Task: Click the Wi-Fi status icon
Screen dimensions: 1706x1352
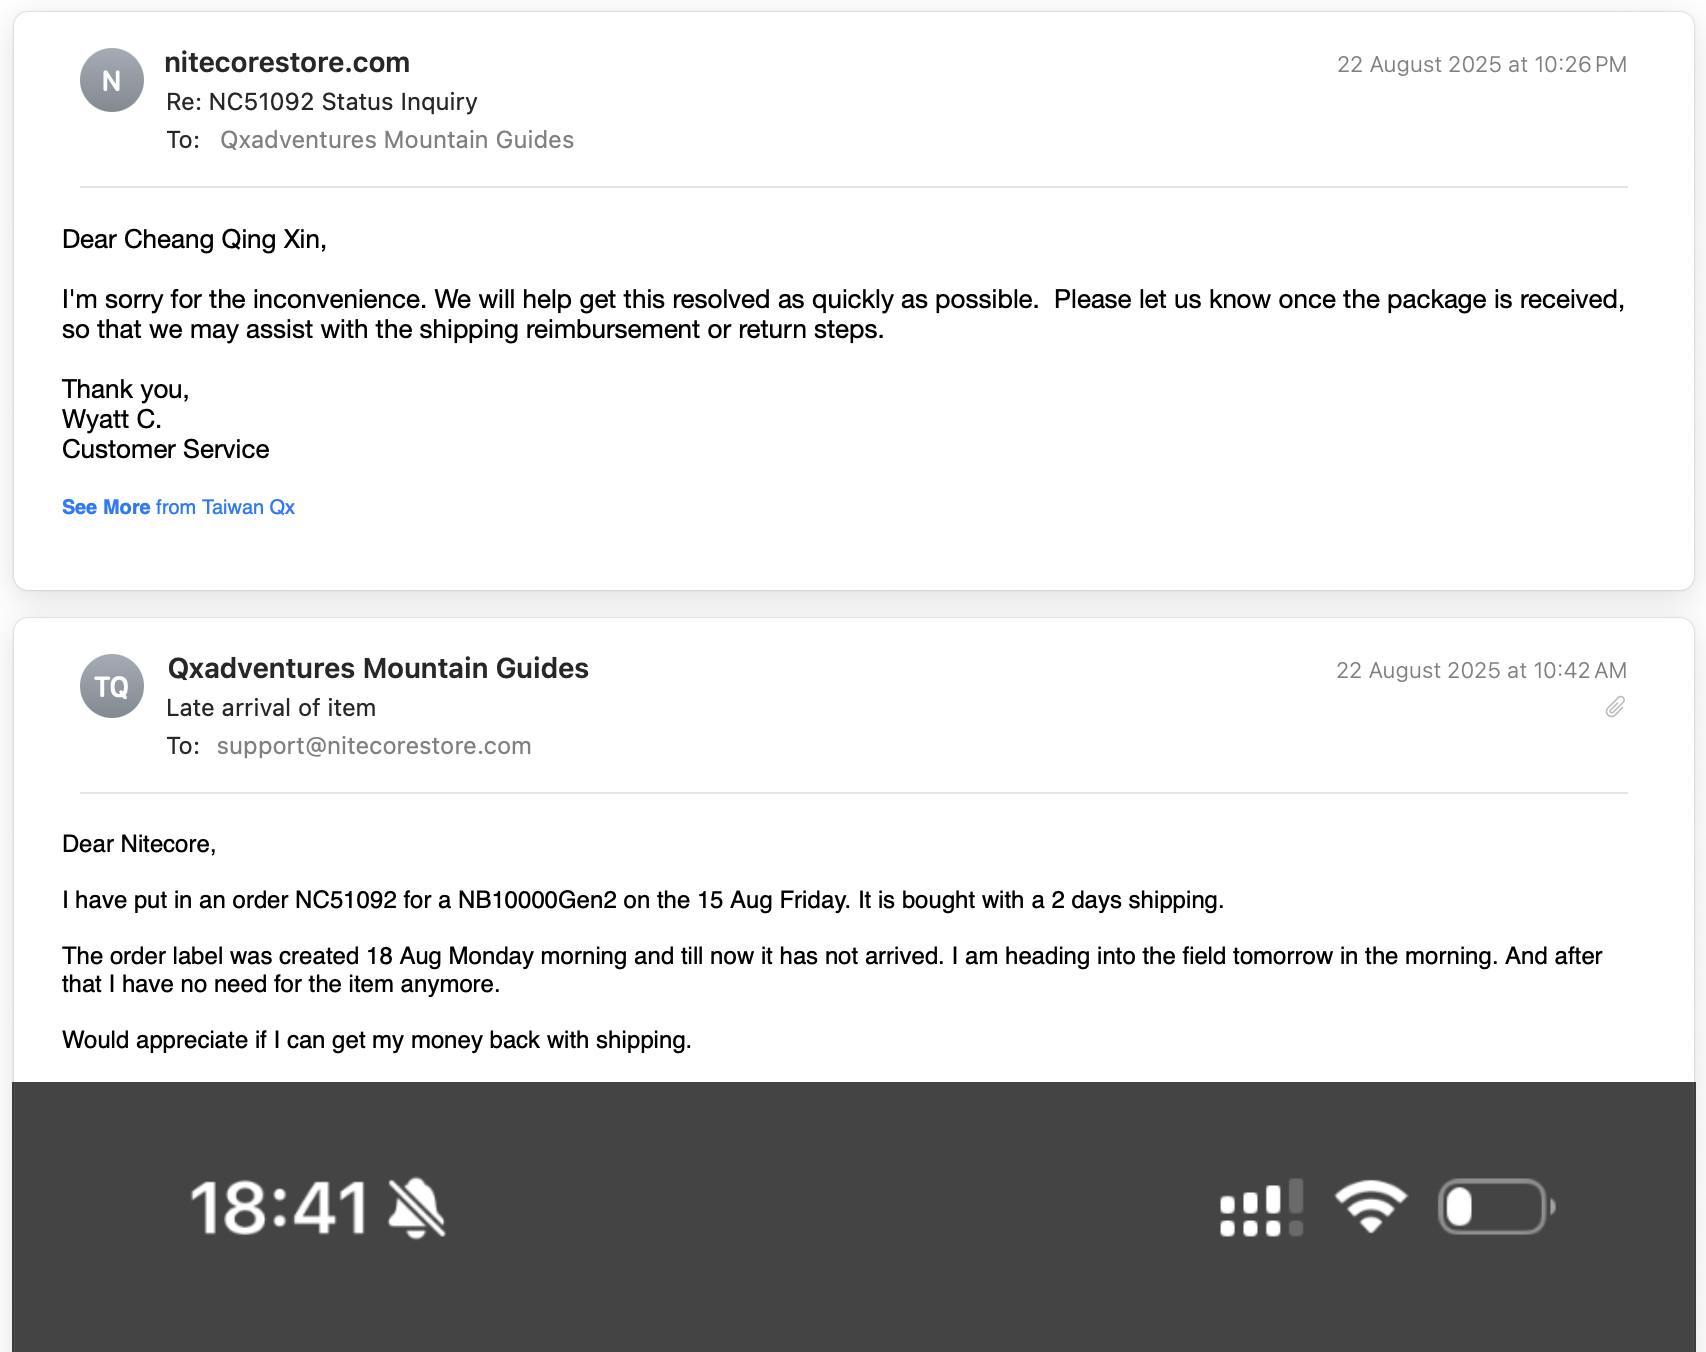Action: coord(1370,1207)
